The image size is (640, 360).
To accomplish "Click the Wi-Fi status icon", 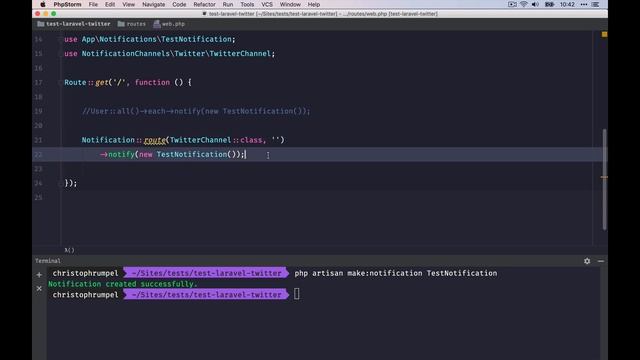I will (x=524, y=4).
